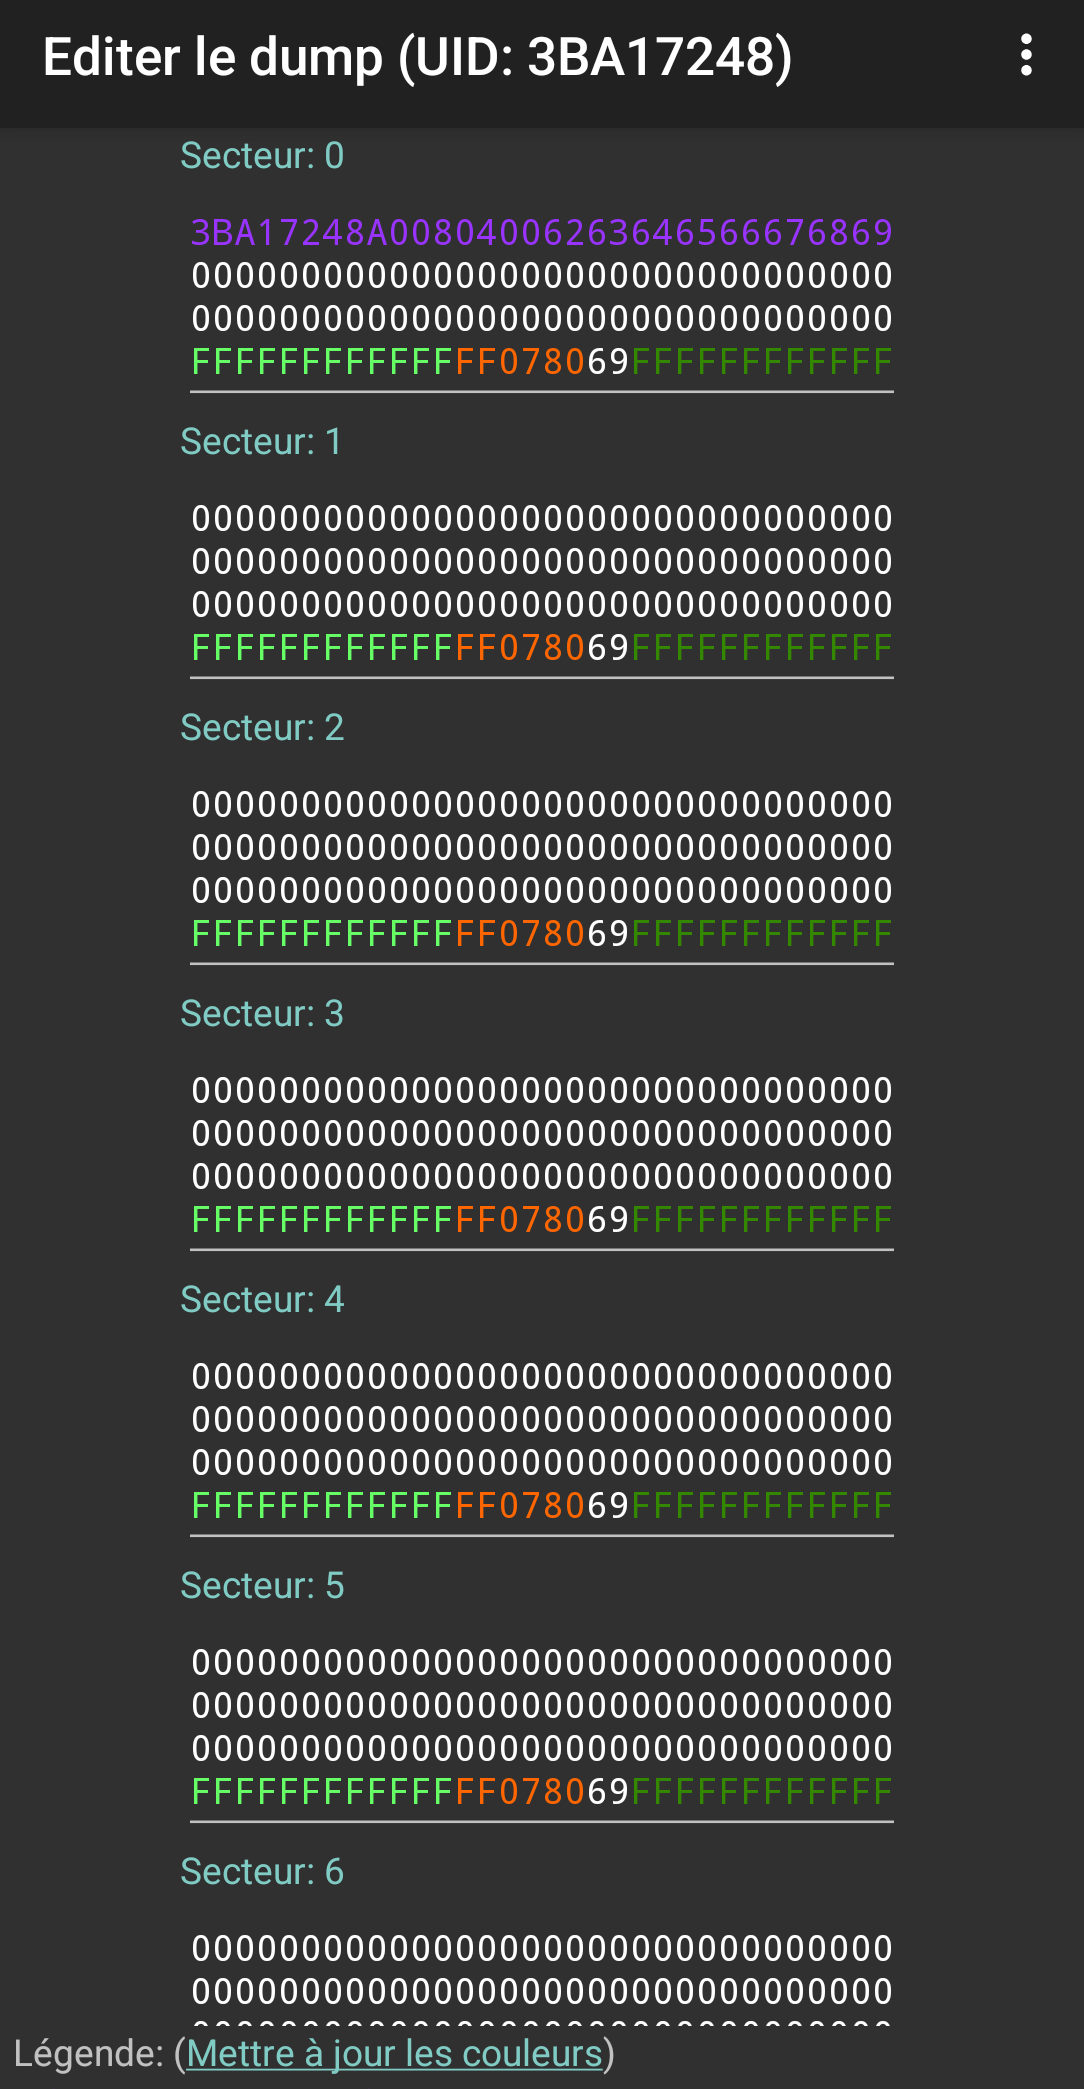Click the 'Secteur: 5' header label
The width and height of the screenshot is (1084, 2089).
tap(262, 1586)
